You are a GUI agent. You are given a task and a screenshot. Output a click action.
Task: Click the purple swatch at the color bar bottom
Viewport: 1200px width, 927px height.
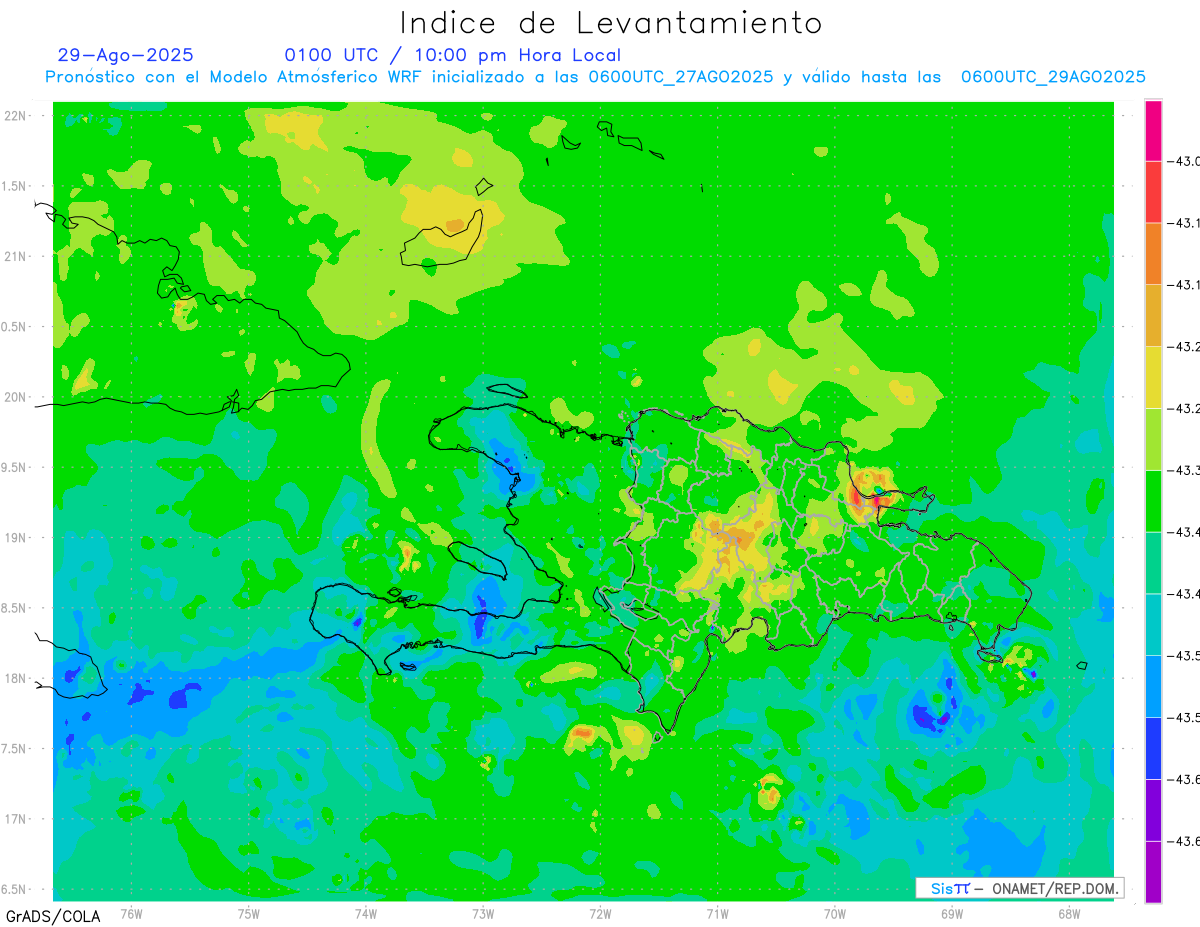coord(1153,871)
